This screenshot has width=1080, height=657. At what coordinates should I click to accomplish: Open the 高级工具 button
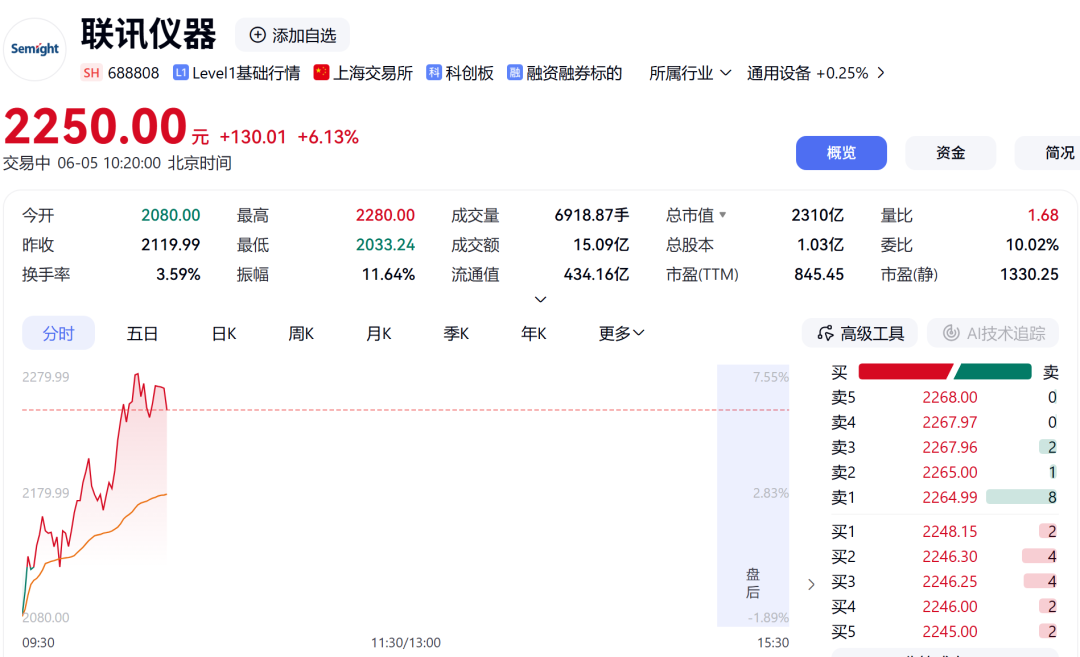tap(860, 333)
